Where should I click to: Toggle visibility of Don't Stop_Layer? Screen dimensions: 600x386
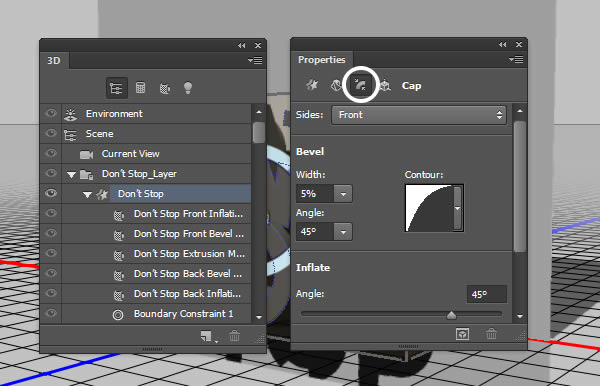(51, 173)
